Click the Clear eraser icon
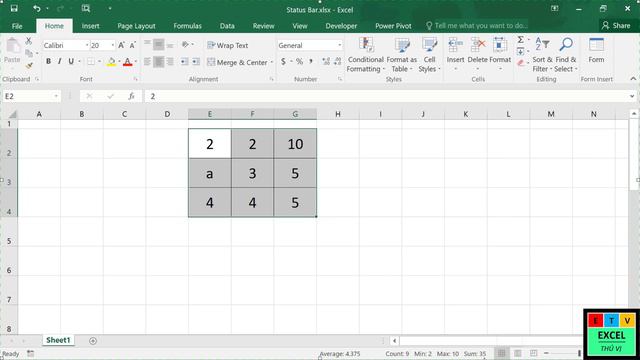 [520, 63]
